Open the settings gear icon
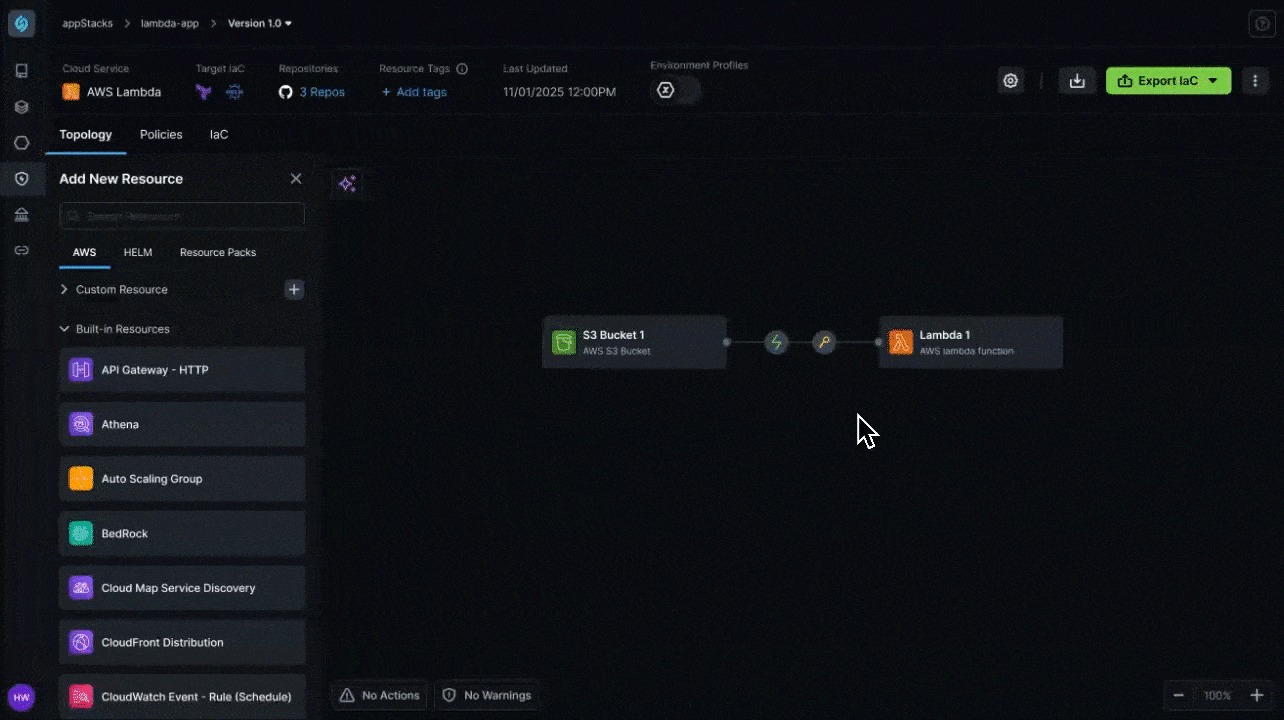This screenshot has width=1284, height=720. click(1011, 81)
